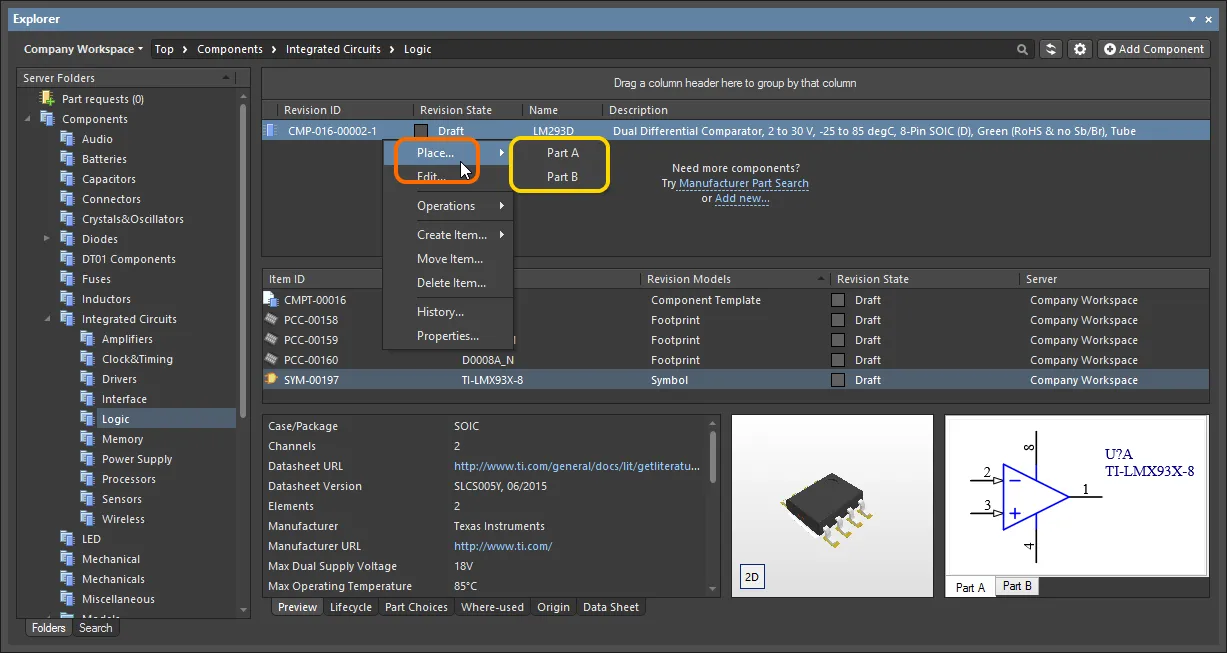The image size is (1227, 653).
Task: Click the CMPT-00016 template icon
Action: tap(271, 300)
